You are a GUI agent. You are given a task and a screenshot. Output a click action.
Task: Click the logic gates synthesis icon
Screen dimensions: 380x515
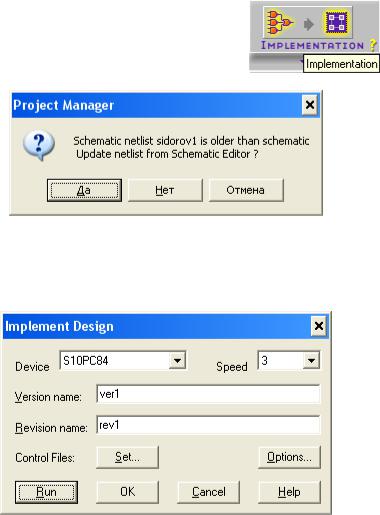pos(280,22)
